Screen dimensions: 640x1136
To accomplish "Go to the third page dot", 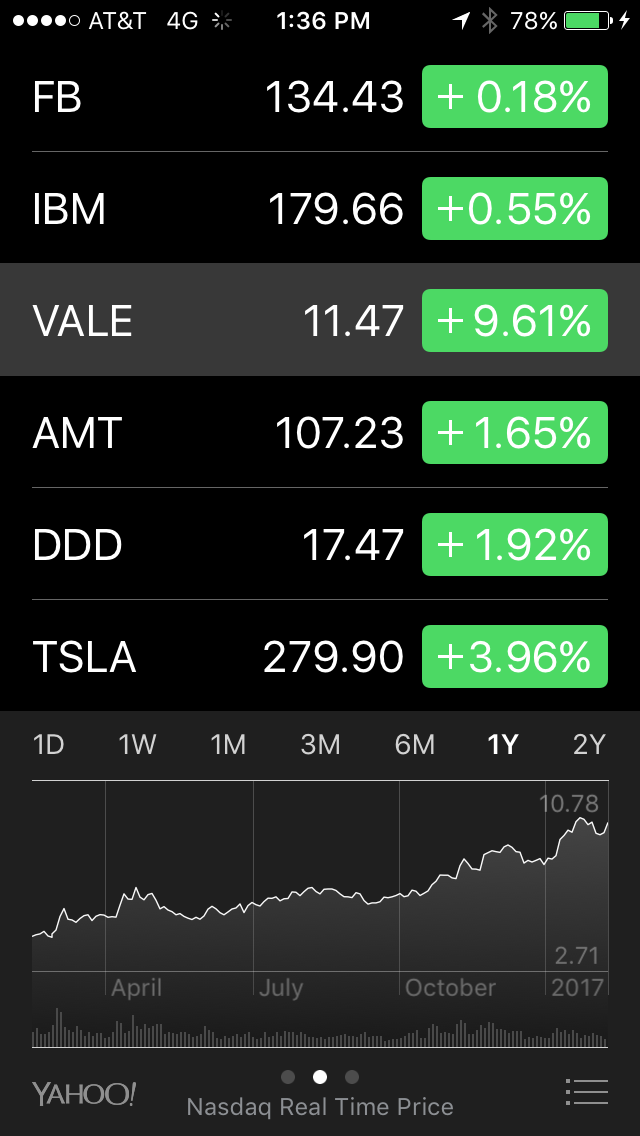I will click(351, 1077).
